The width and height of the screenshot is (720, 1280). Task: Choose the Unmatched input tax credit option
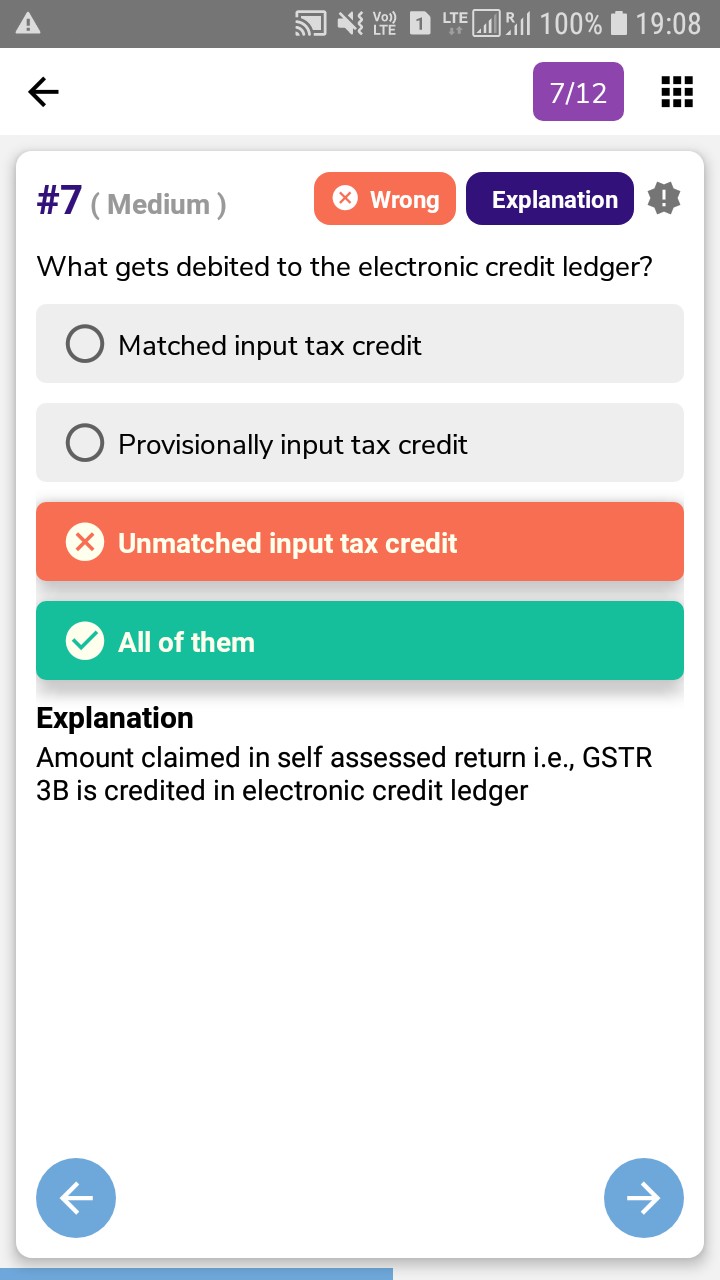(360, 542)
